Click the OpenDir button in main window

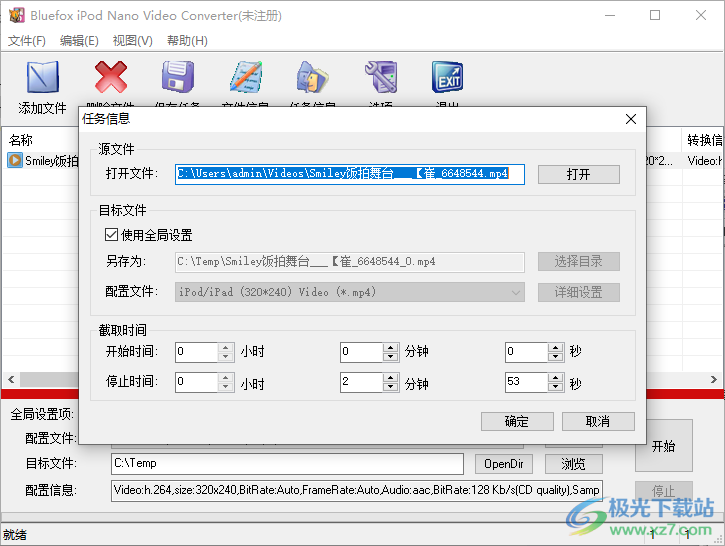point(504,464)
